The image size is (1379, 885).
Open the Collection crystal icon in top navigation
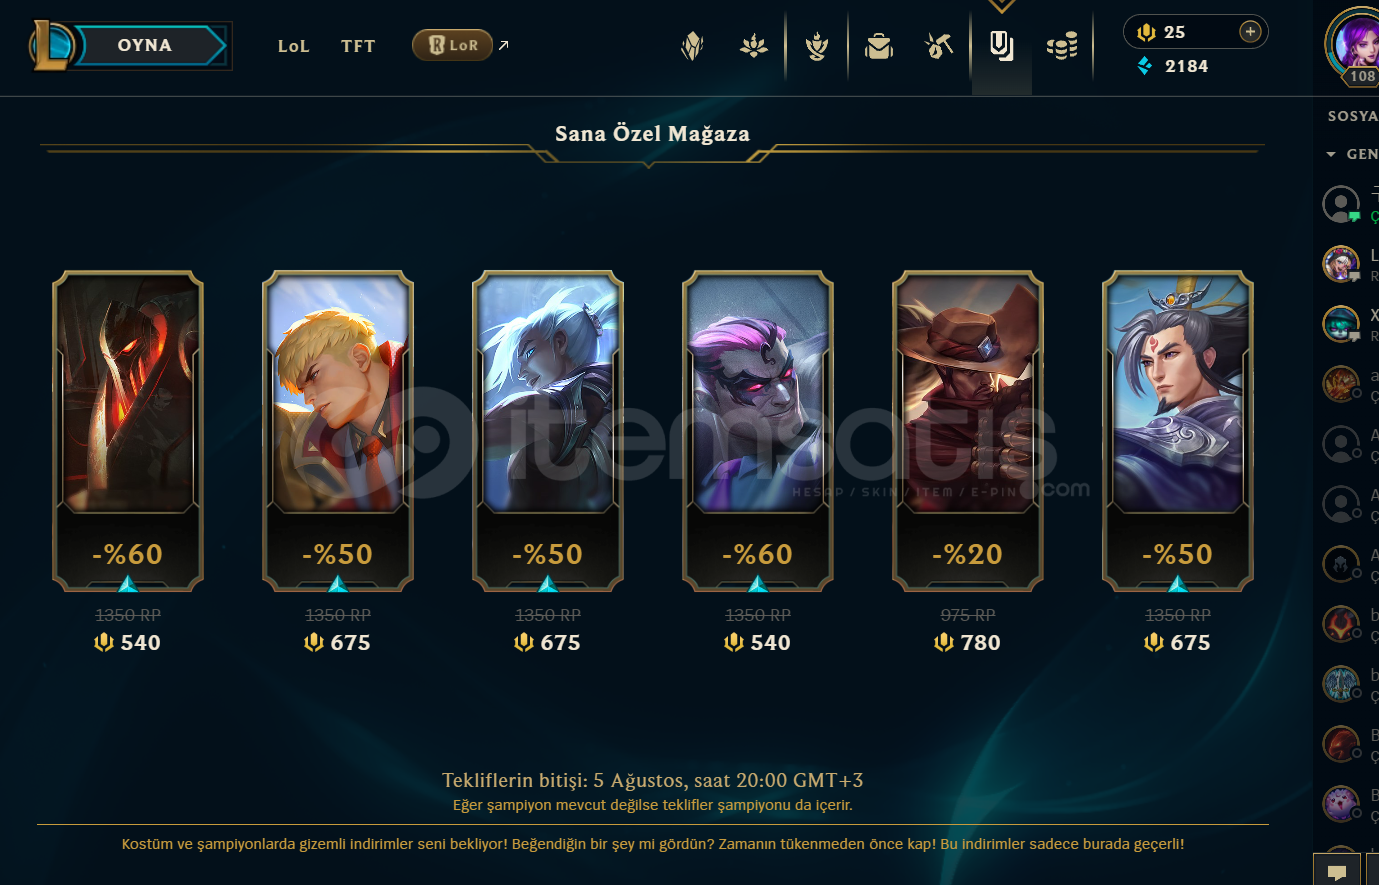tap(692, 46)
